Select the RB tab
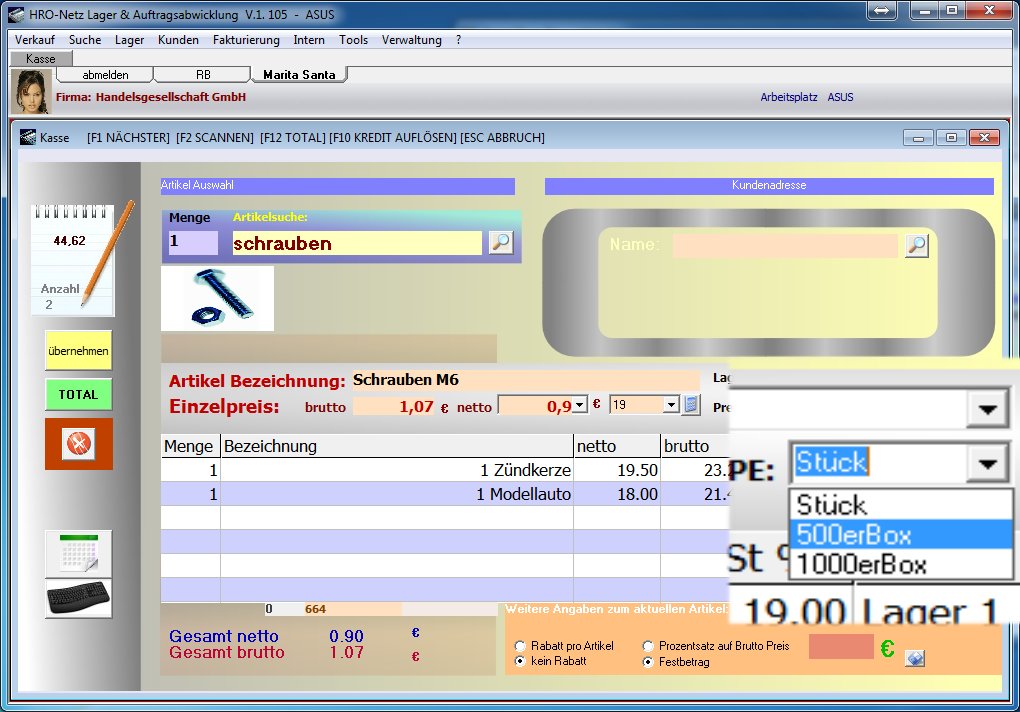The height and width of the screenshot is (712, 1020). [x=203, y=75]
